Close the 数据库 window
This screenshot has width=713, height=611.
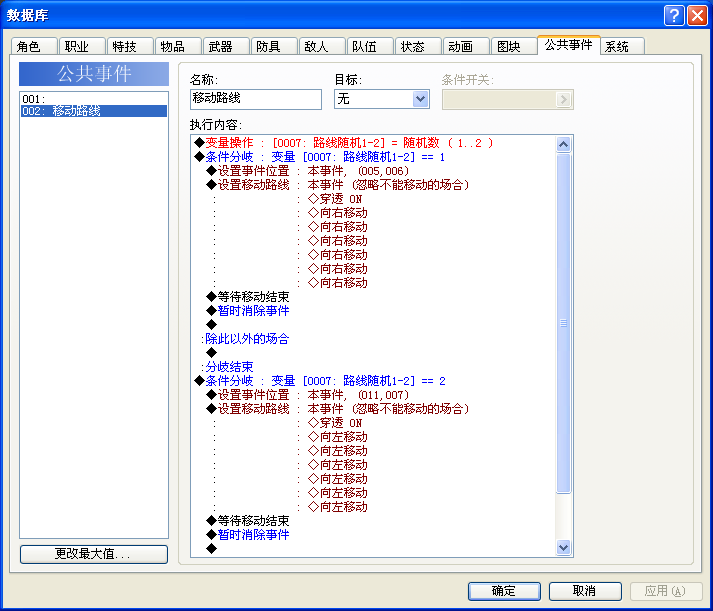(x=697, y=15)
